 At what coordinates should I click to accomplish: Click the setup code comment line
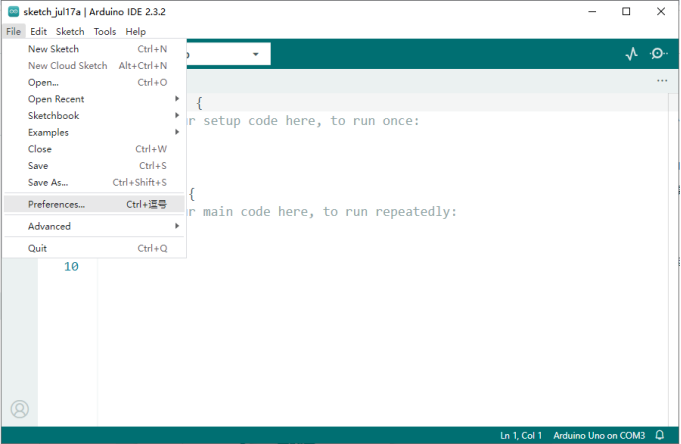coord(303,121)
